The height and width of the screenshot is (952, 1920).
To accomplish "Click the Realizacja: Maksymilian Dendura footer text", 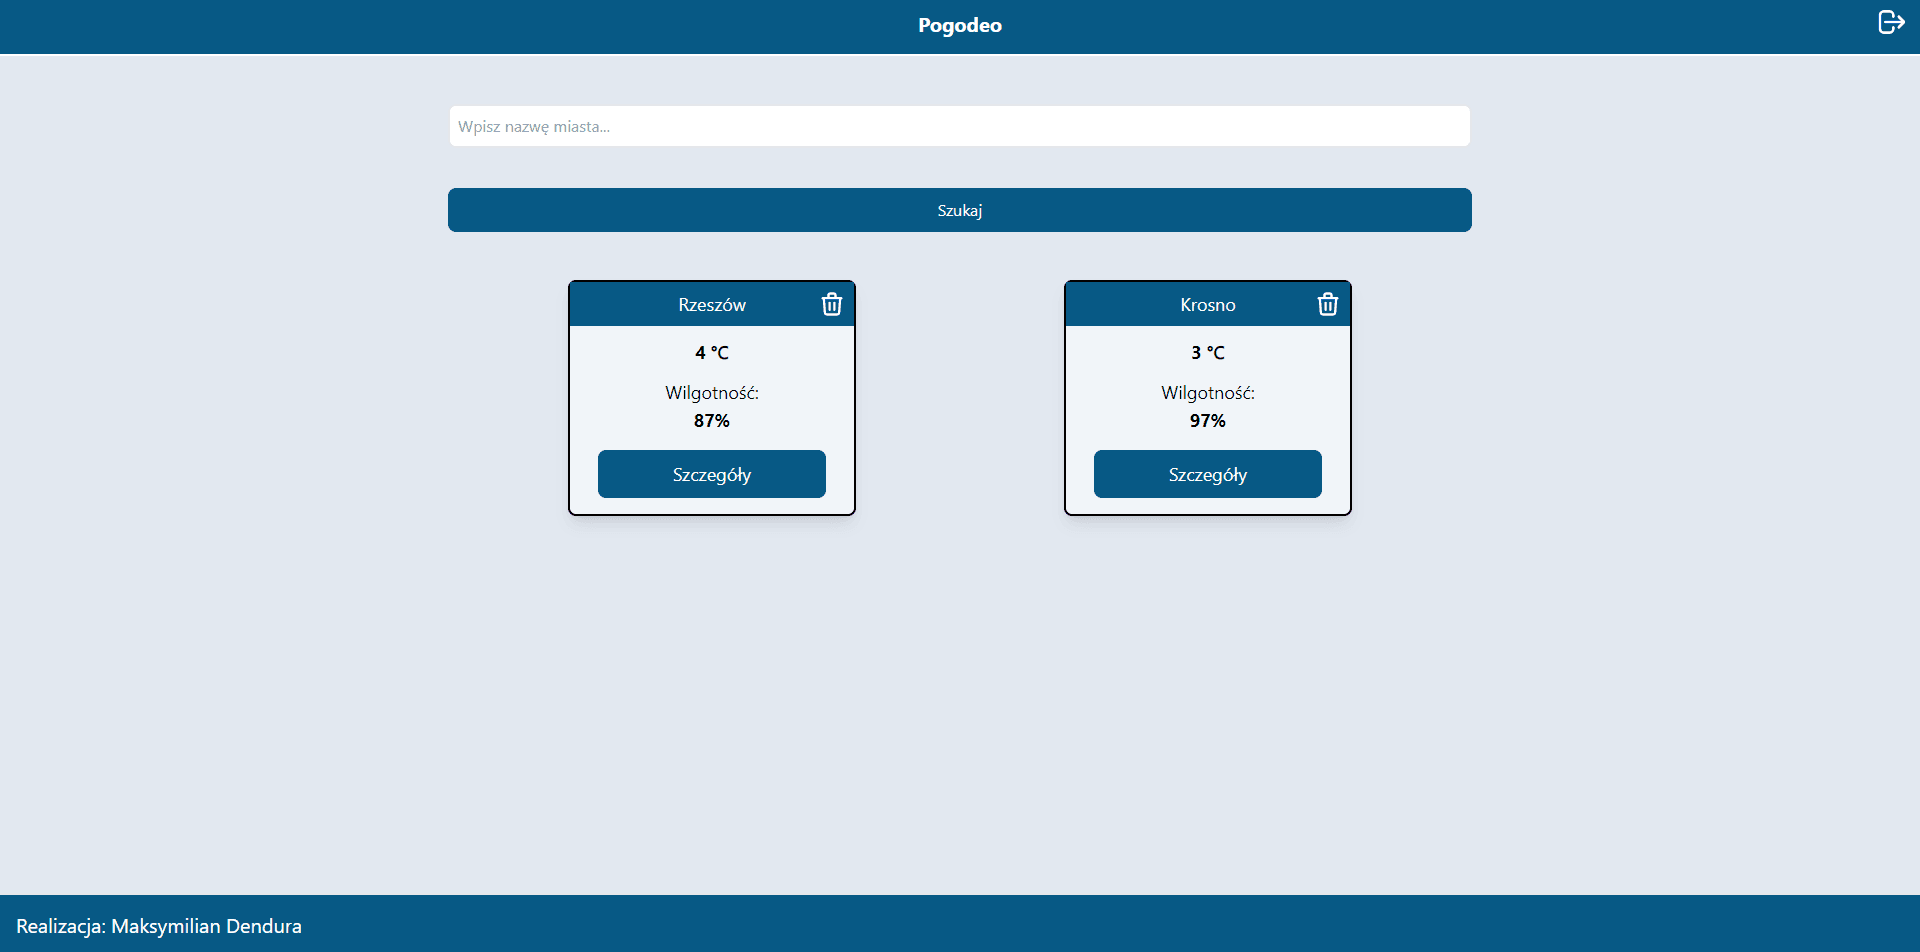I will click(159, 926).
